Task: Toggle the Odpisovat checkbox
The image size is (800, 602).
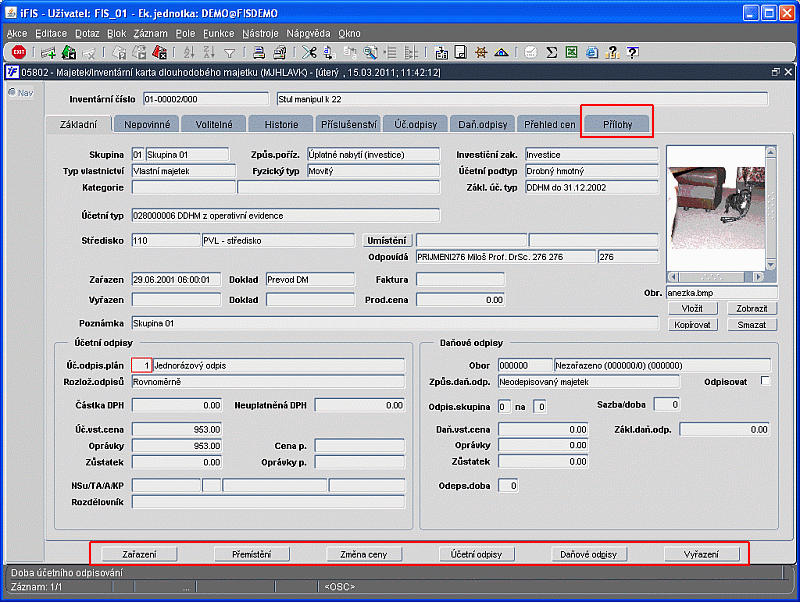Action: point(765,381)
